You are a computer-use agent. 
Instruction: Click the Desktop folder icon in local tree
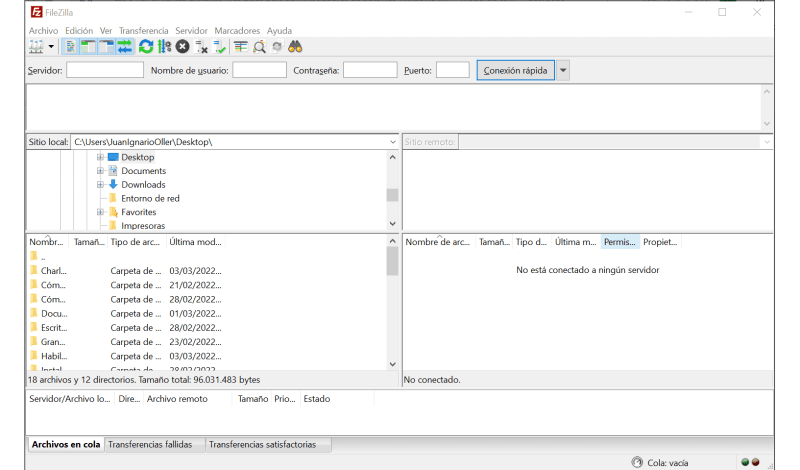click(x=113, y=157)
